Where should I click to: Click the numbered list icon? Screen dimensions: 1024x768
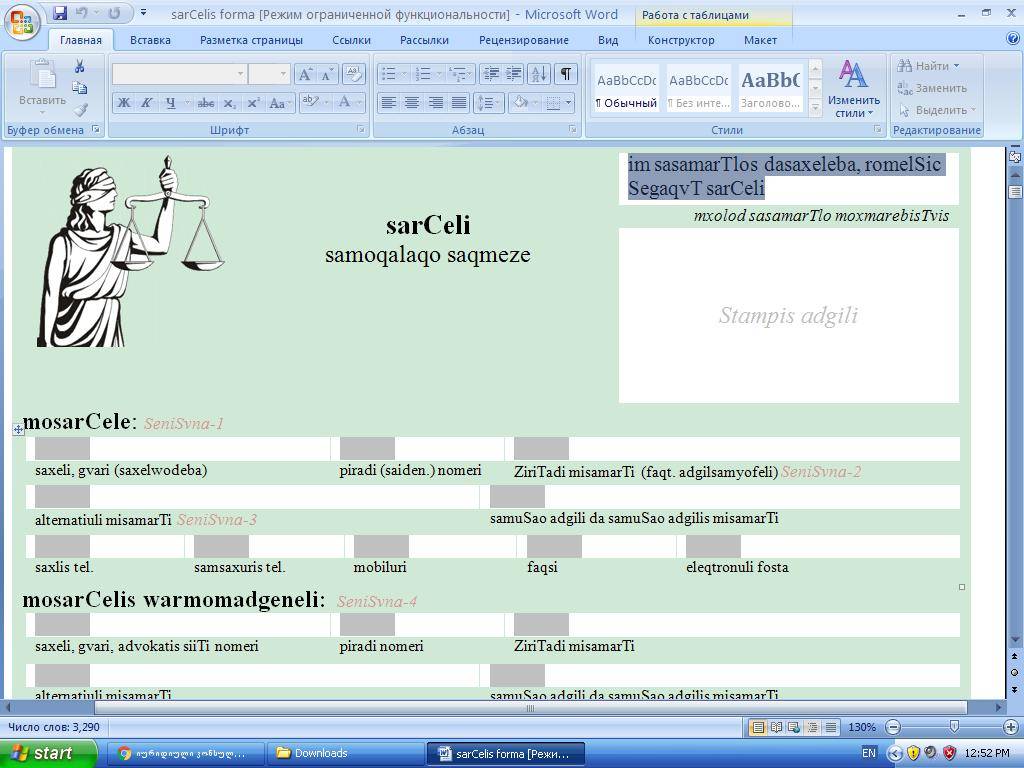[424, 74]
